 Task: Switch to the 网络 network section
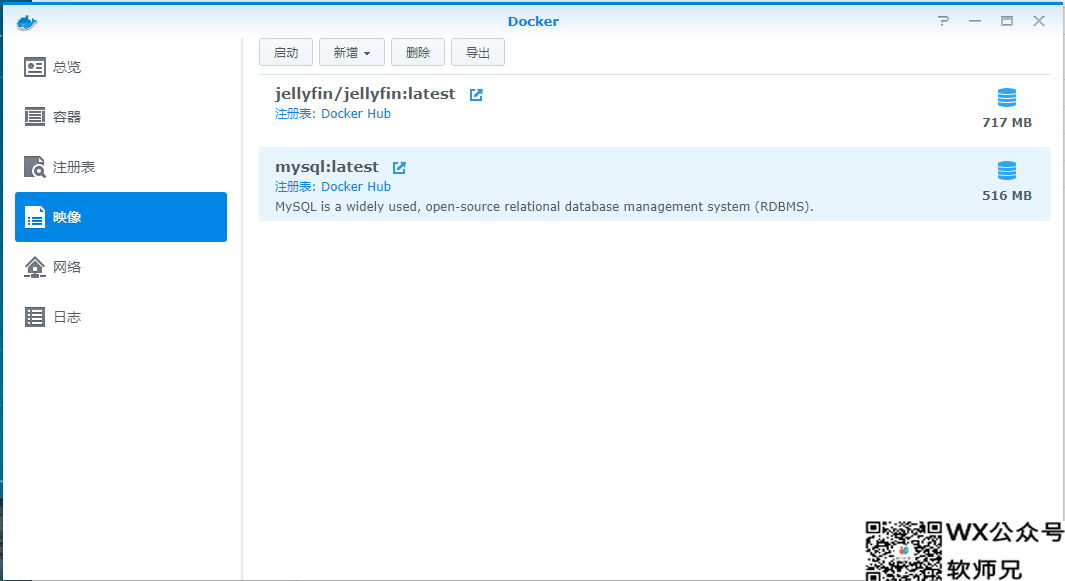click(x=121, y=267)
